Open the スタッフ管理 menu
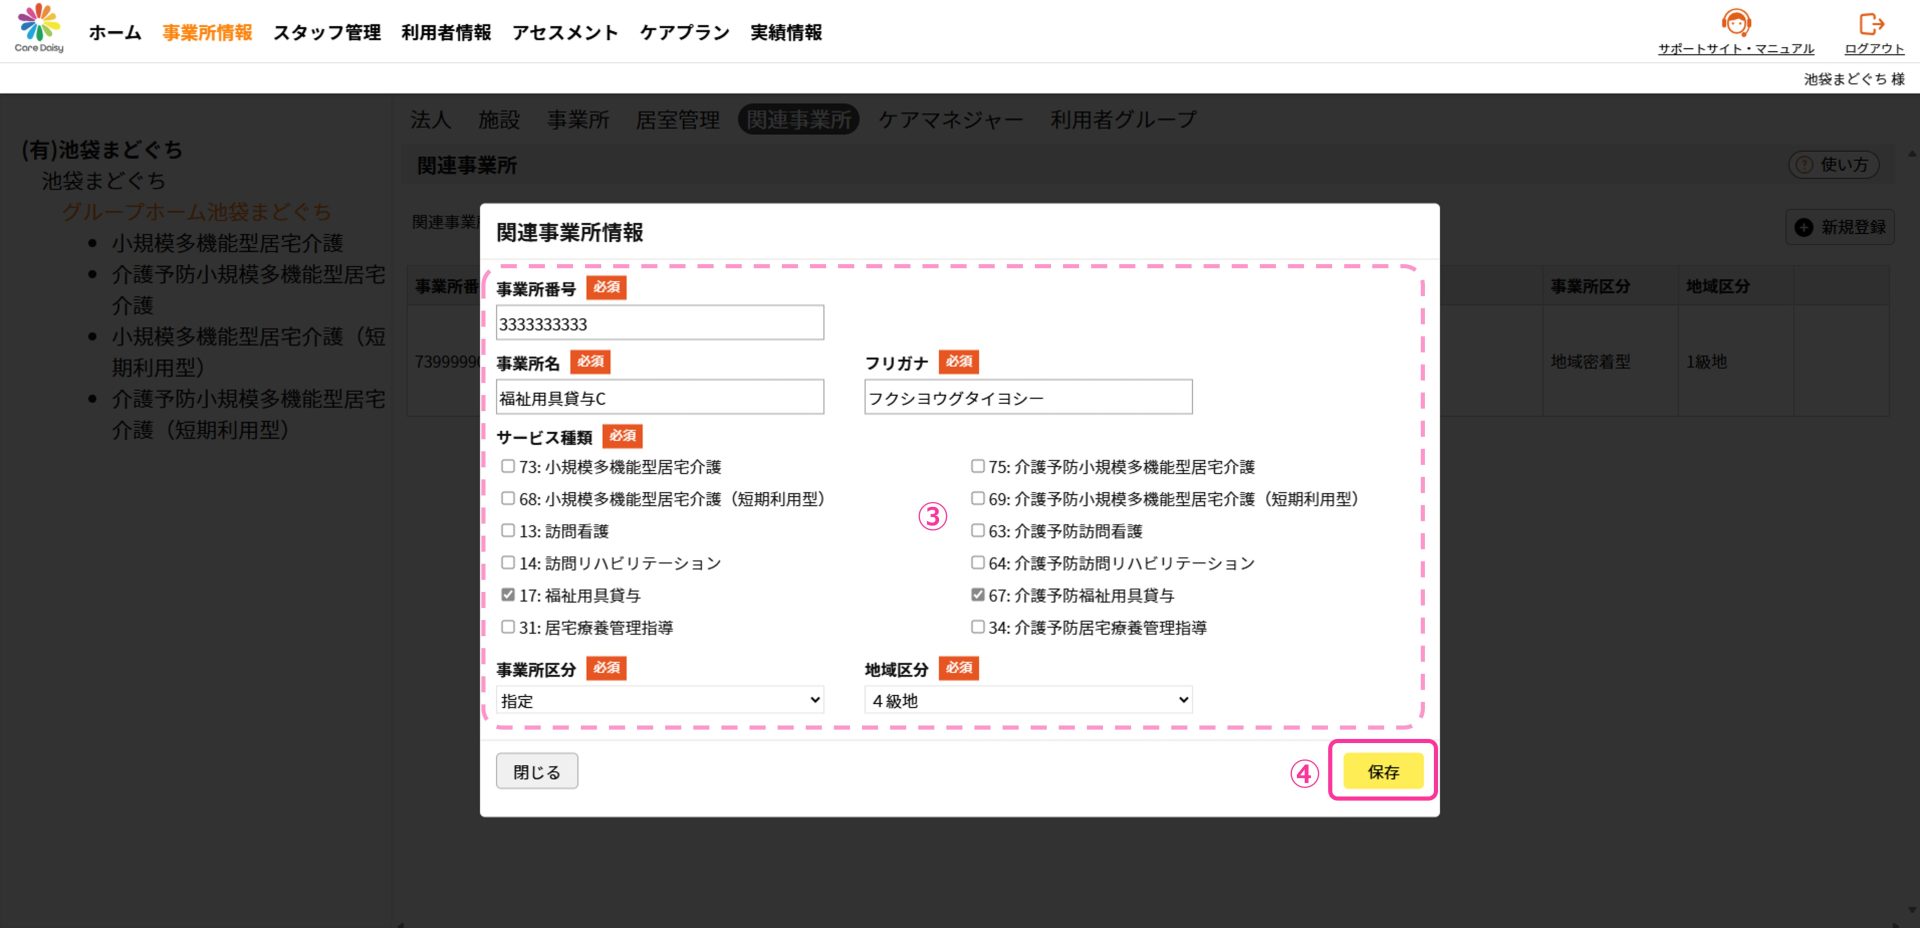Viewport: 1920px width, 928px height. 327,33
